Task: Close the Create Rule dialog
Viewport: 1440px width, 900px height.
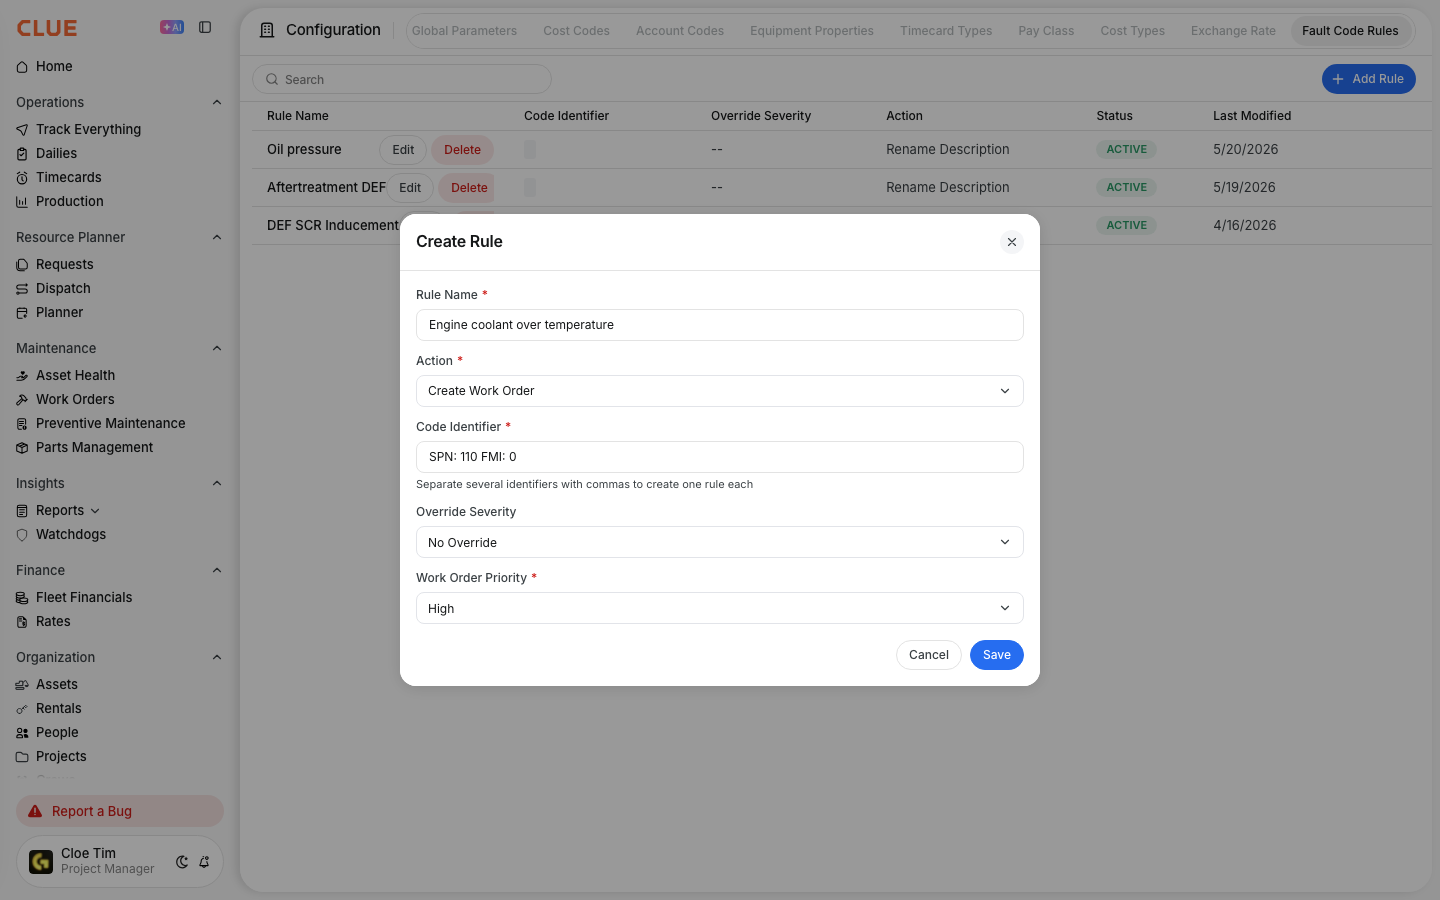Action: [x=1012, y=242]
